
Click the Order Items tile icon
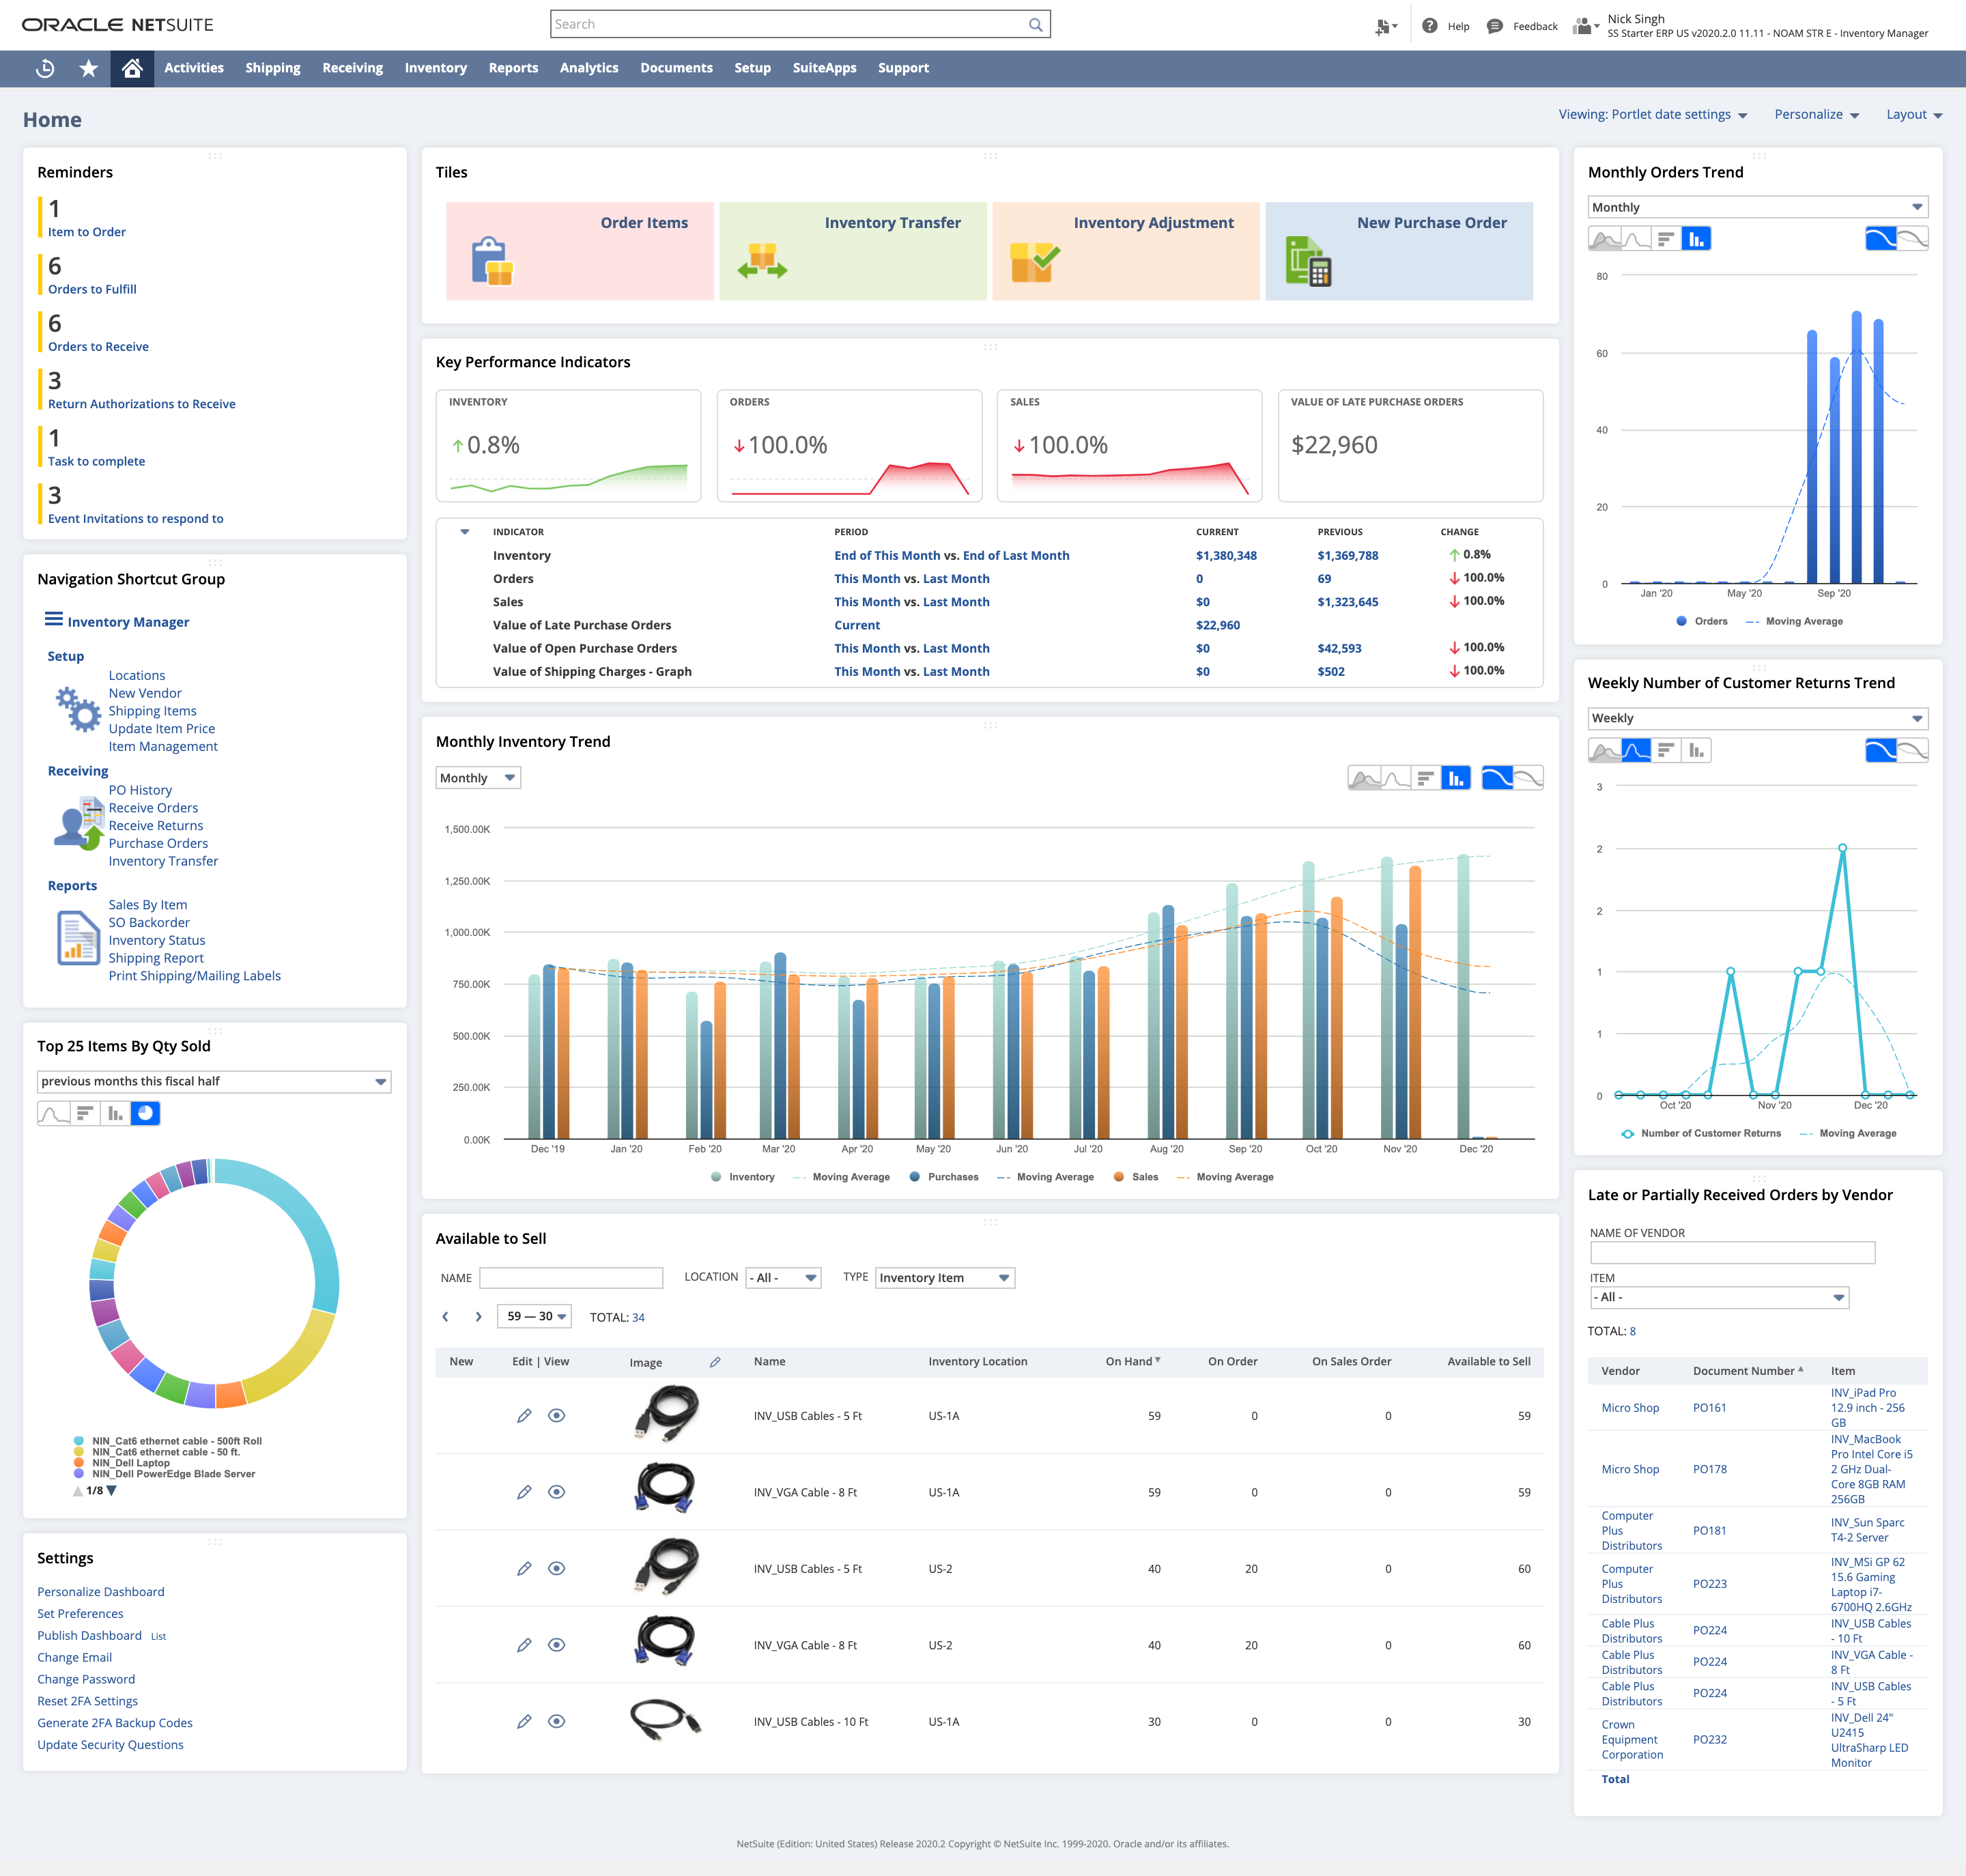492,261
